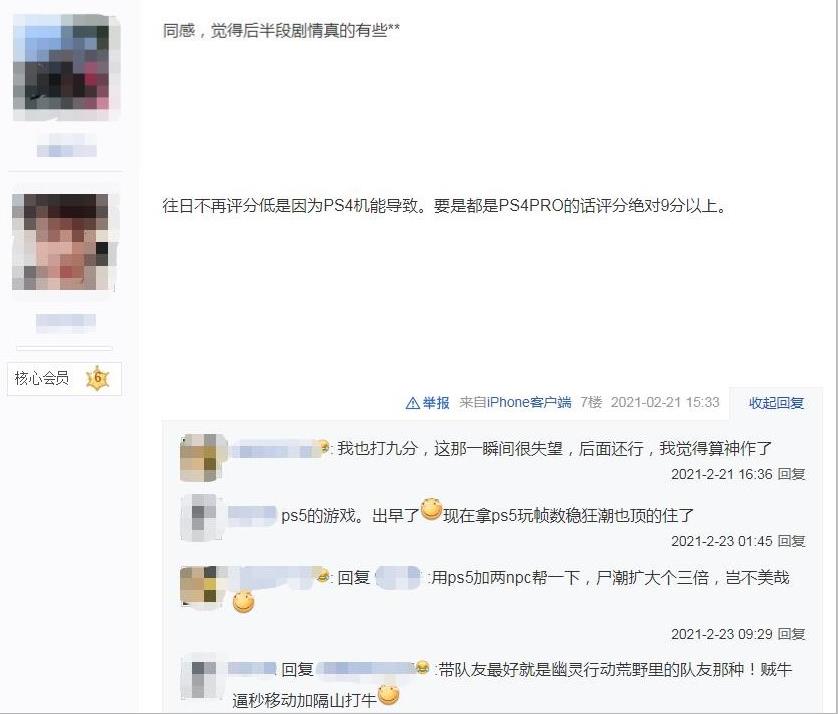Image resolution: width=838 pixels, height=714 pixels.
Task: Open the first poster's pixelated avatar
Action: click(x=66, y=67)
